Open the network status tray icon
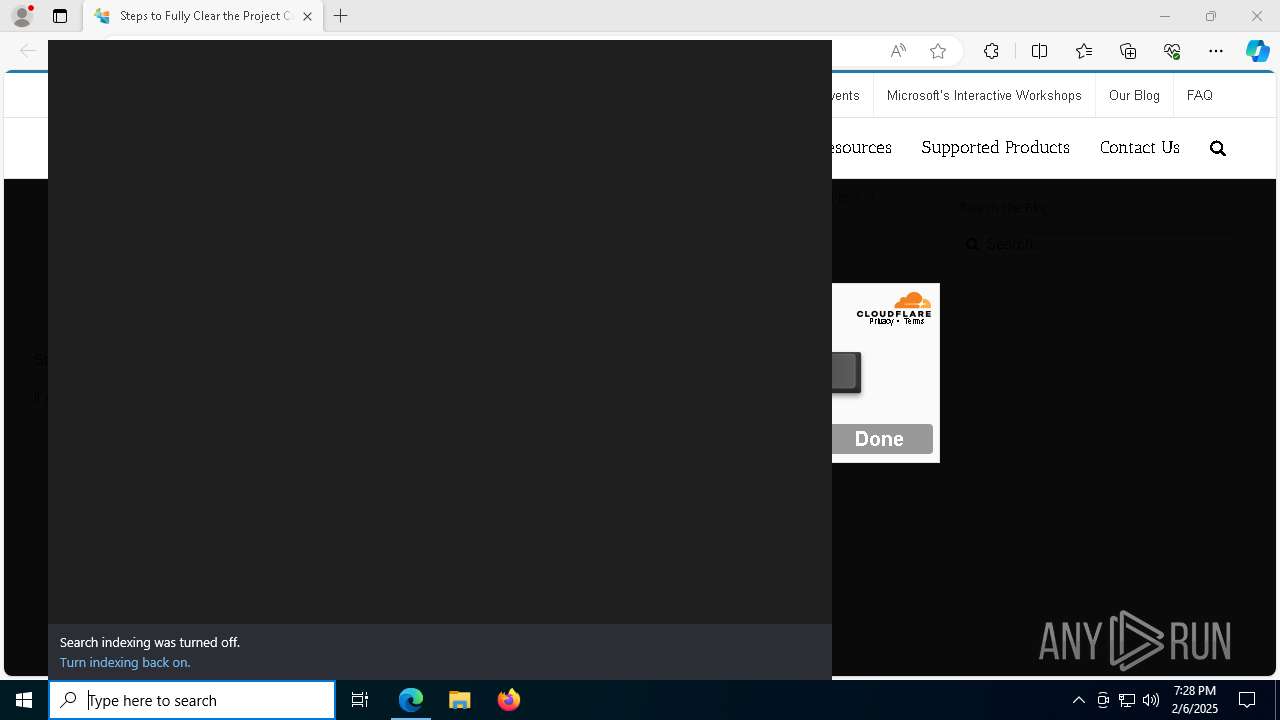Viewport: 1280px width, 720px height. point(1127,700)
